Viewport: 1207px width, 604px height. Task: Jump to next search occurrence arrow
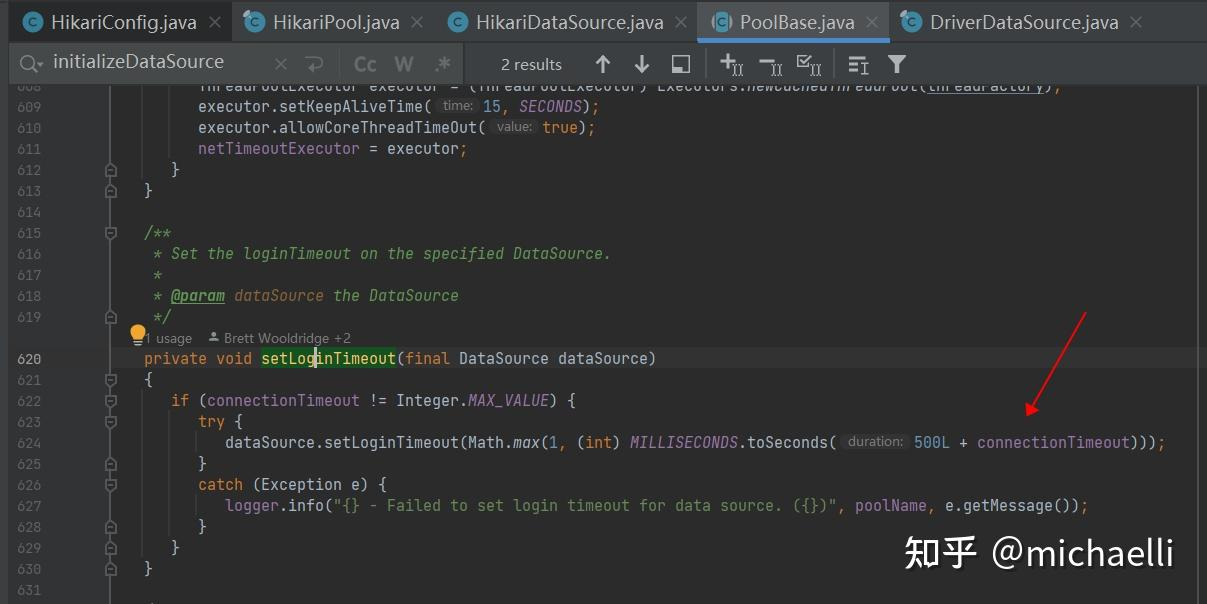tap(642, 64)
